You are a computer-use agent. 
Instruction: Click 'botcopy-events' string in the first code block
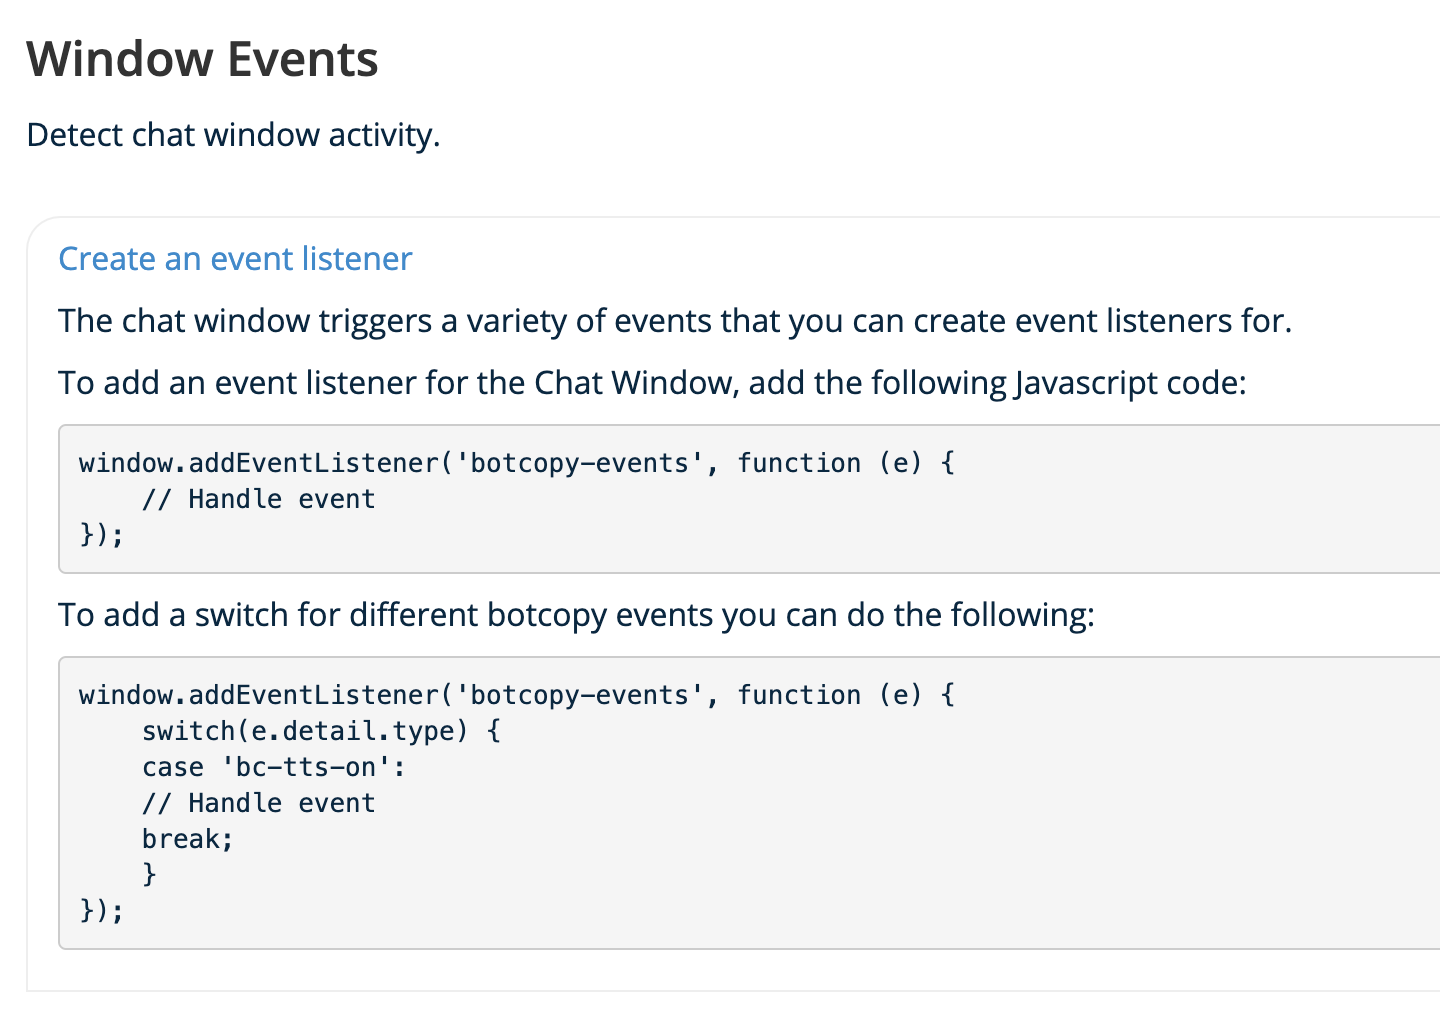pos(579,463)
